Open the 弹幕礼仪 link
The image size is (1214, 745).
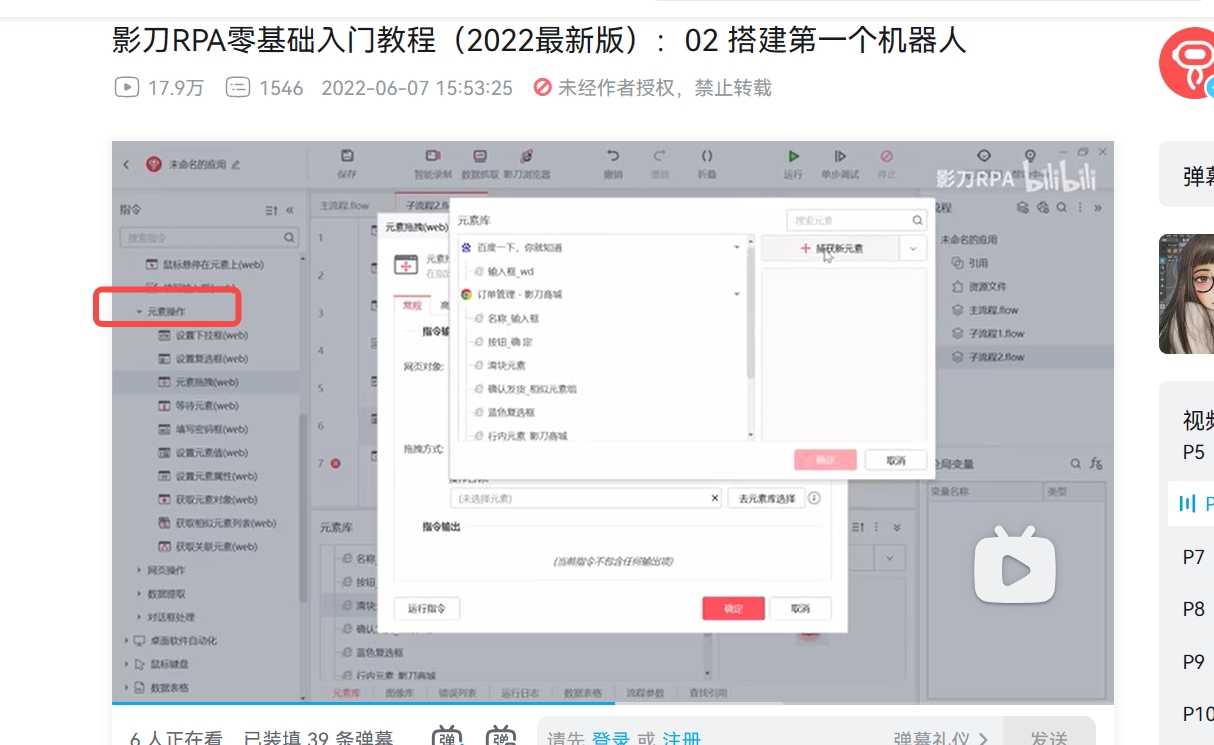(940, 738)
